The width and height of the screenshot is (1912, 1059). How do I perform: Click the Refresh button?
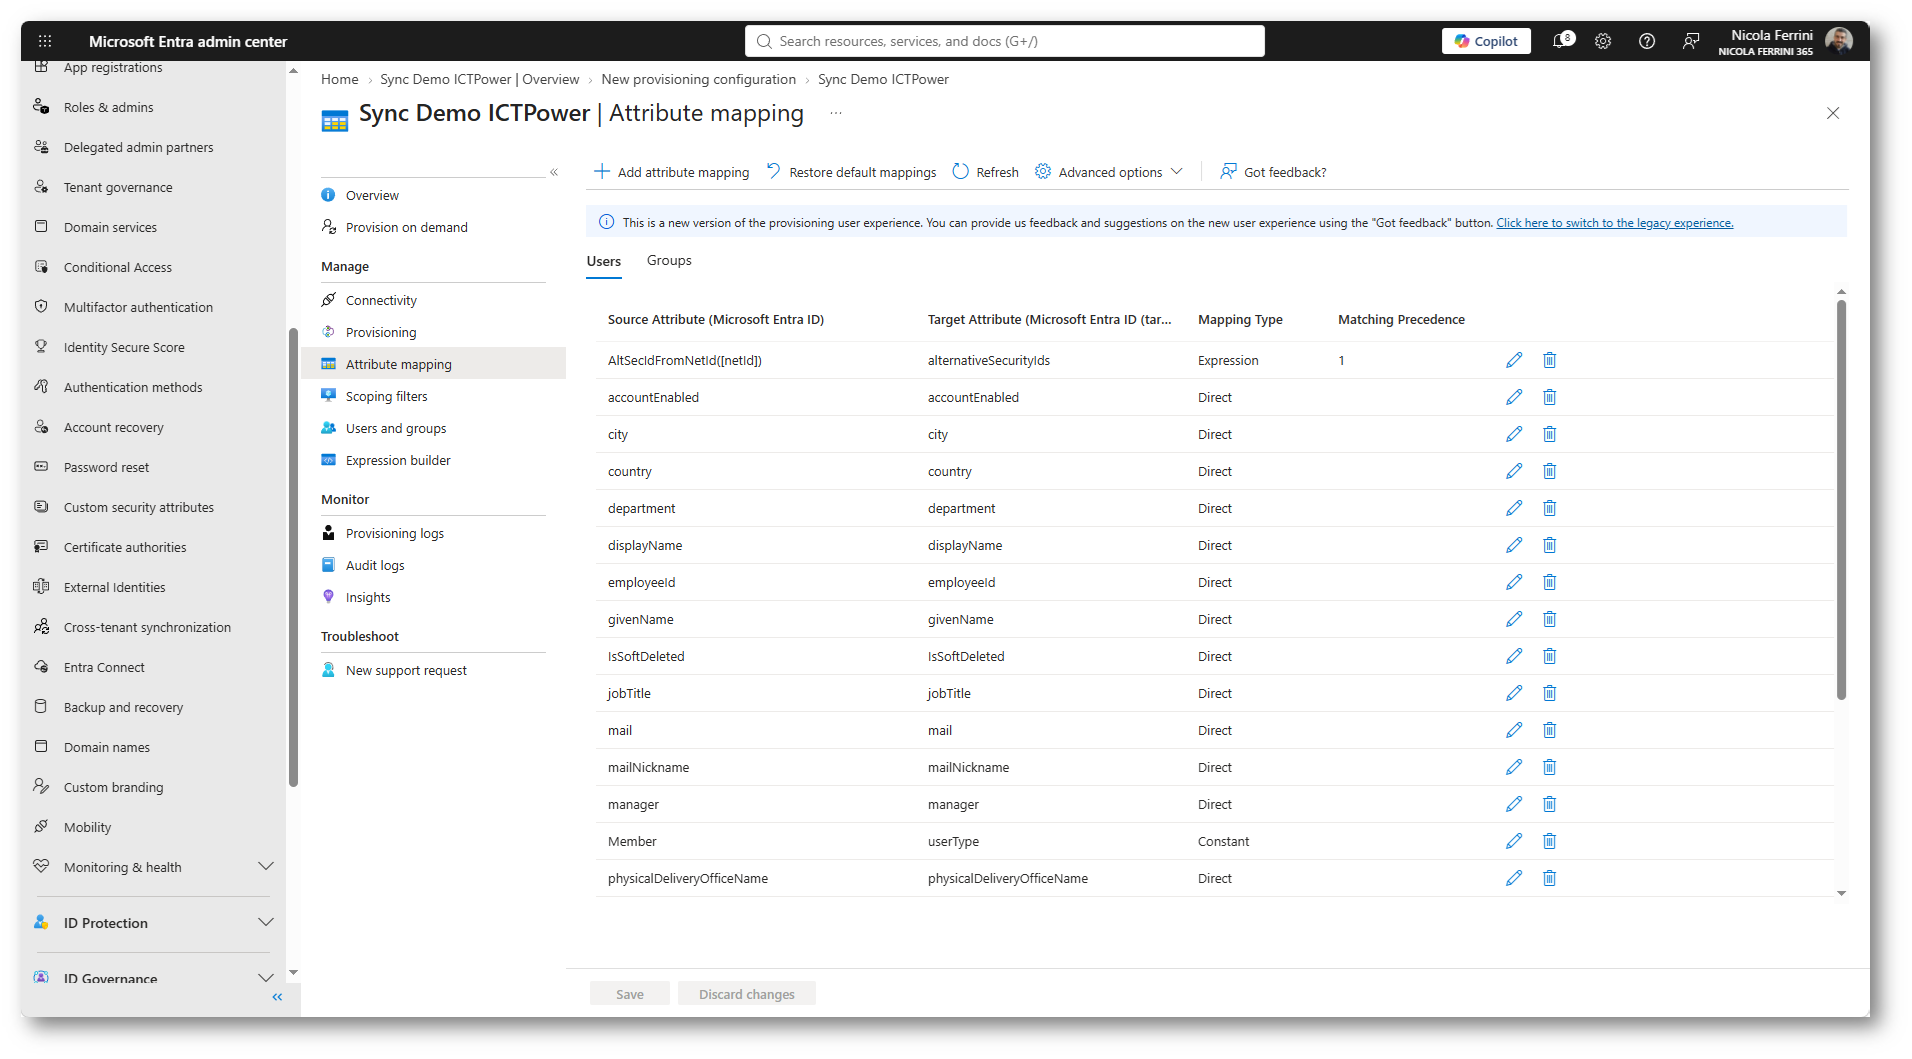(x=986, y=172)
